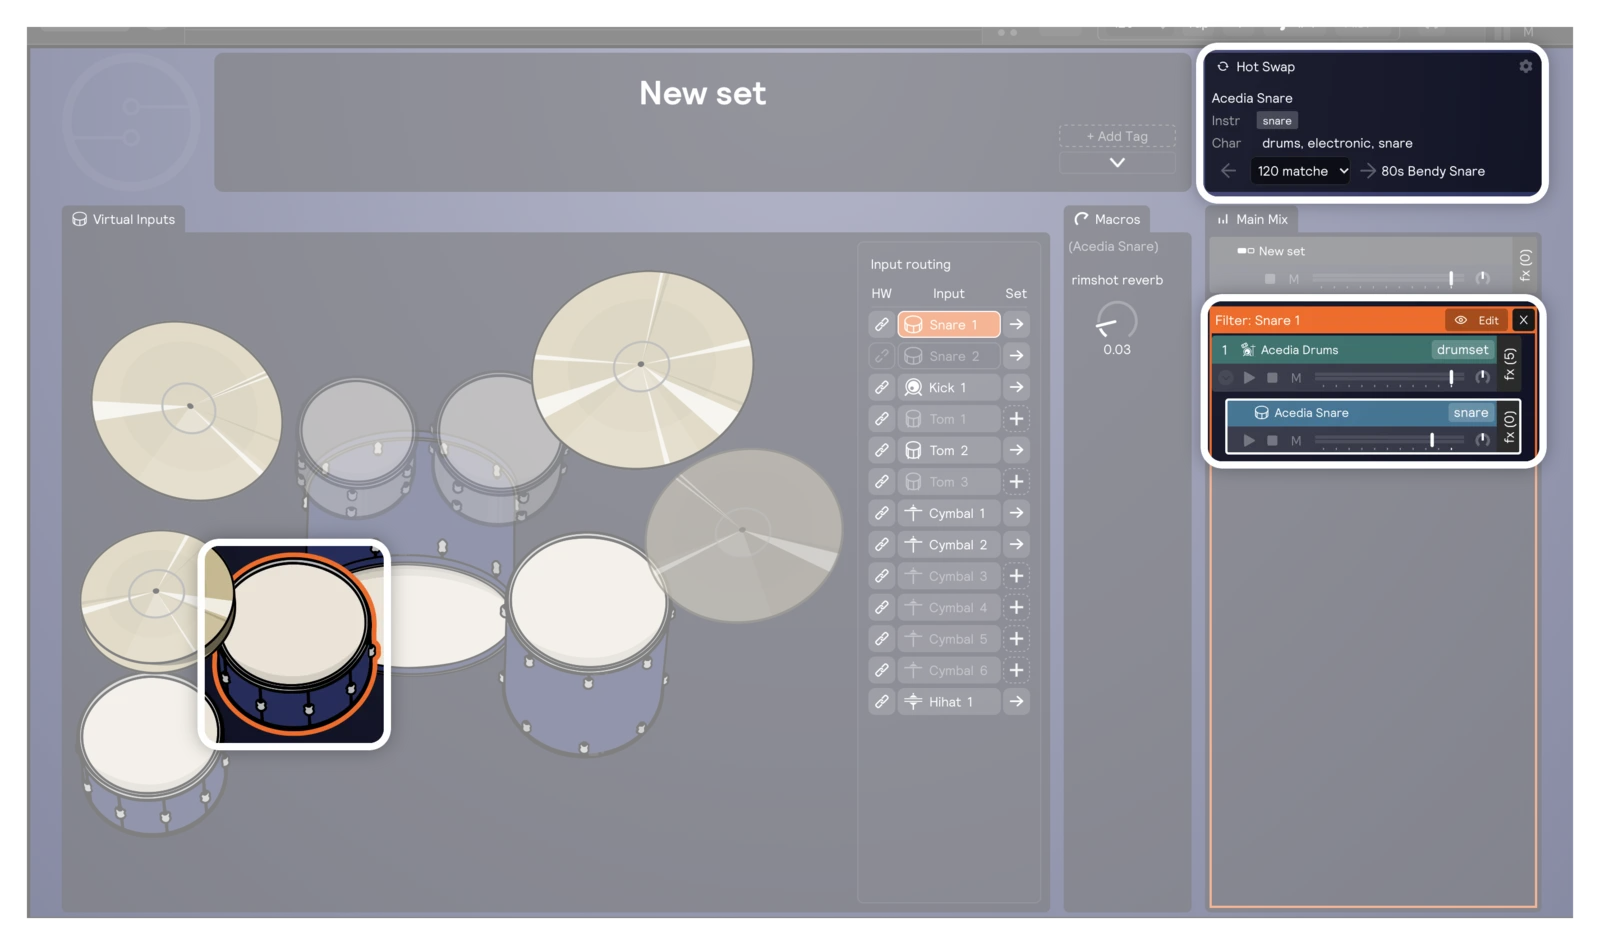Play the Acedia Snare track
The image size is (1600, 945).
click(1249, 440)
